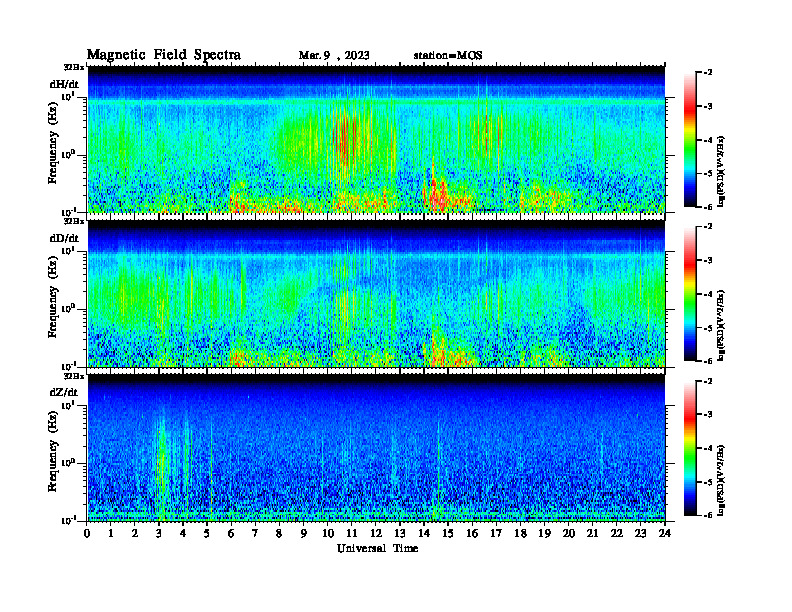792x612 pixels.
Task: Click the "-6" value on dH/dt color scale
Action: [708, 207]
